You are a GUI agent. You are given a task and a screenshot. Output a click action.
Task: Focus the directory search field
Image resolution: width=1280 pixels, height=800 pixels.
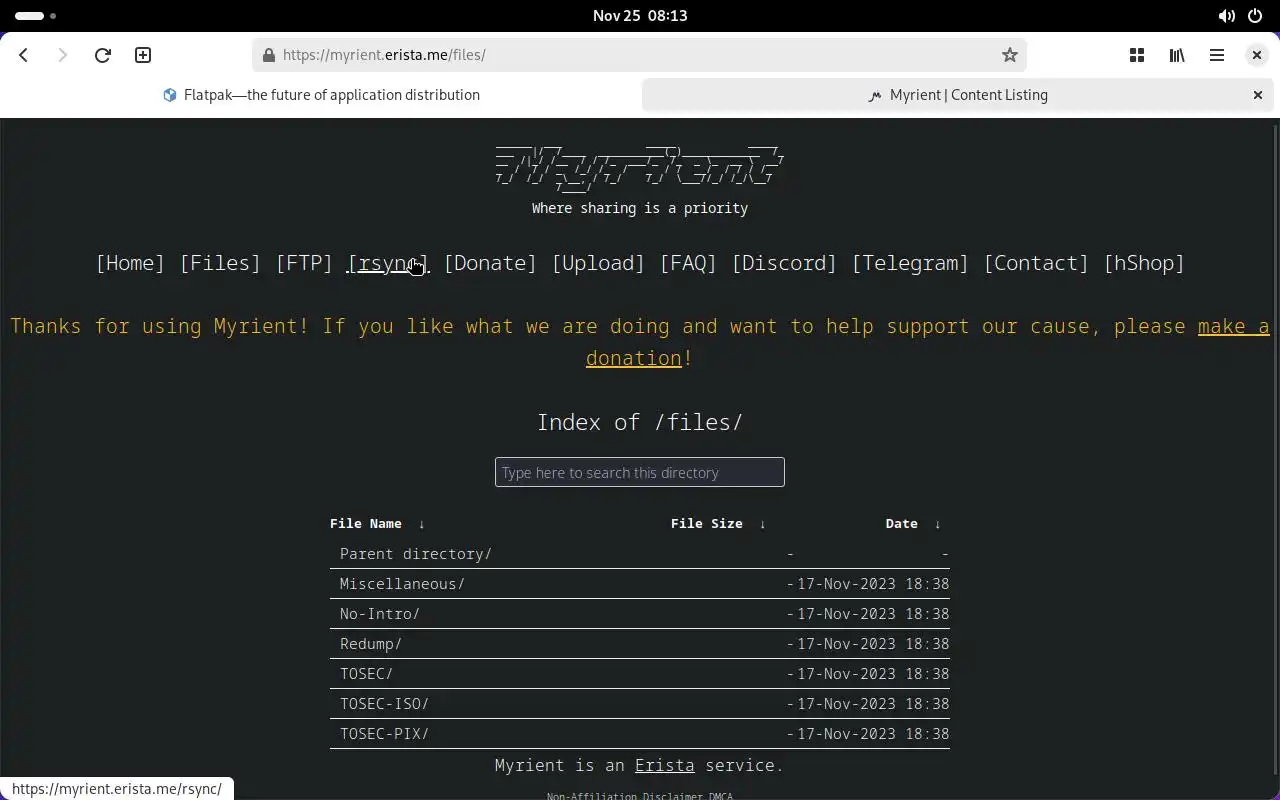click(x=640, y=472)
